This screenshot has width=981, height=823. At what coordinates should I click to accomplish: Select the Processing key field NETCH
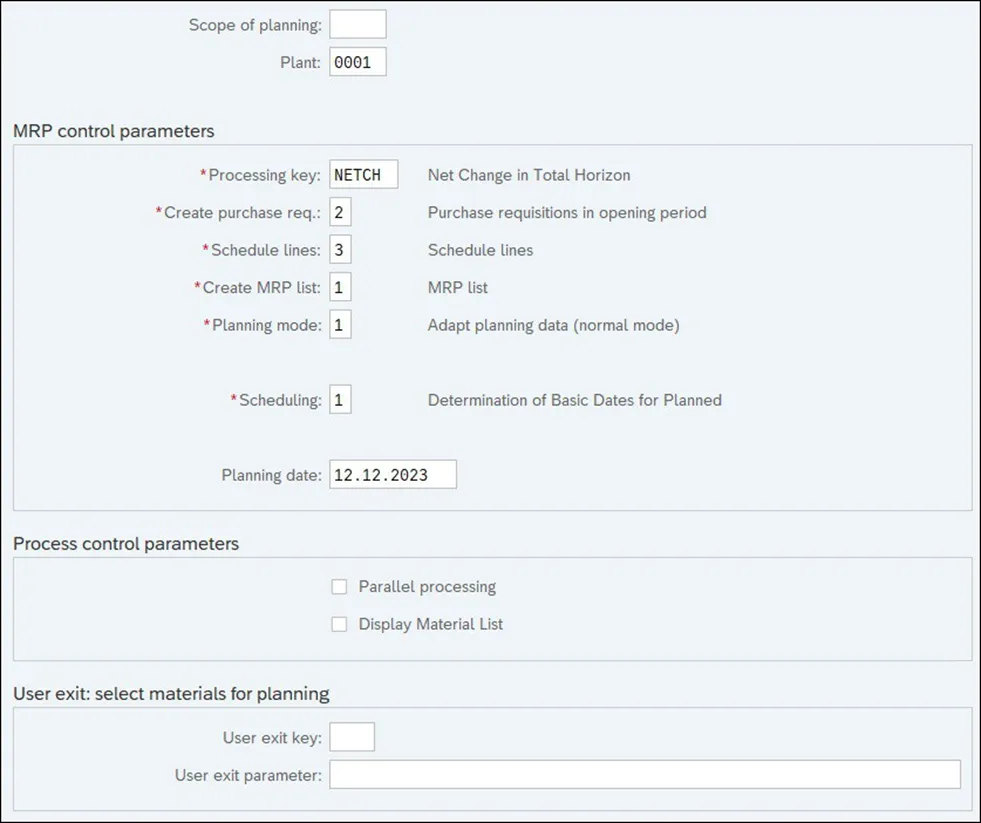tap(364, 175)
